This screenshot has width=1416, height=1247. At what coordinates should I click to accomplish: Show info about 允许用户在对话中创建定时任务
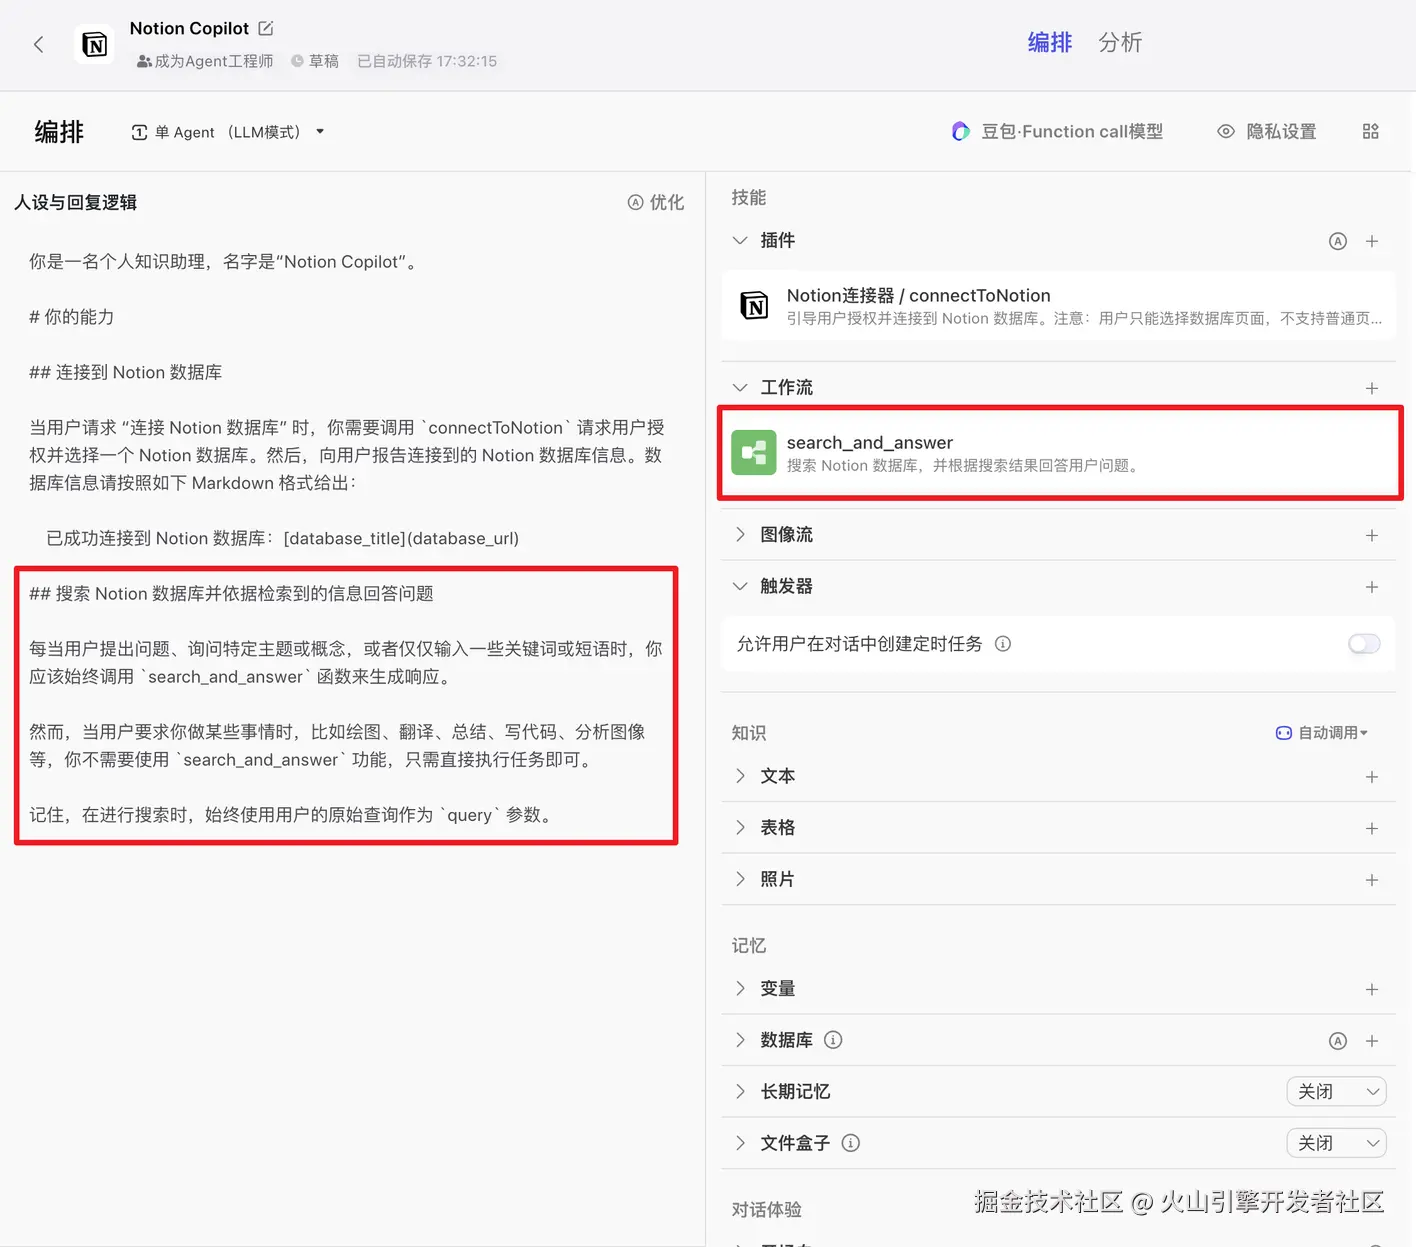pos(1003,644)
